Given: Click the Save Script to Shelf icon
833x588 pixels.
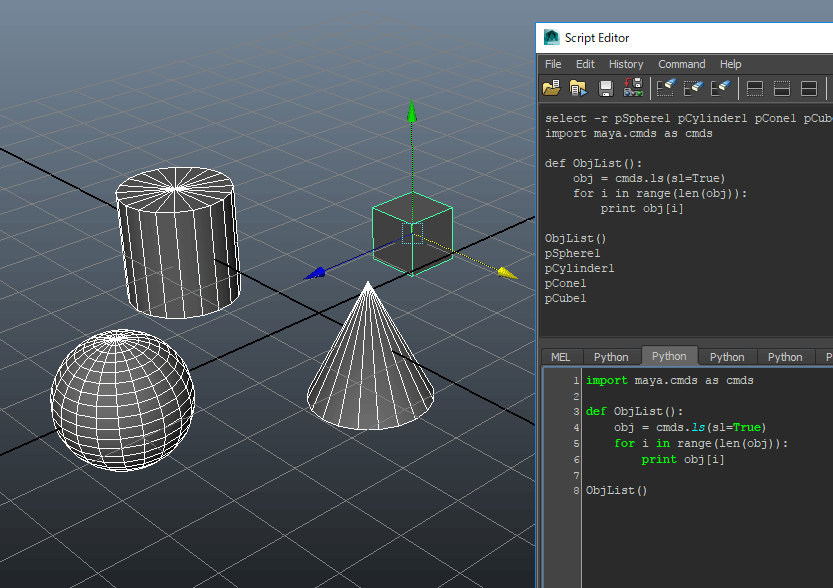Looking at the screenshot, I should point(633,89).
